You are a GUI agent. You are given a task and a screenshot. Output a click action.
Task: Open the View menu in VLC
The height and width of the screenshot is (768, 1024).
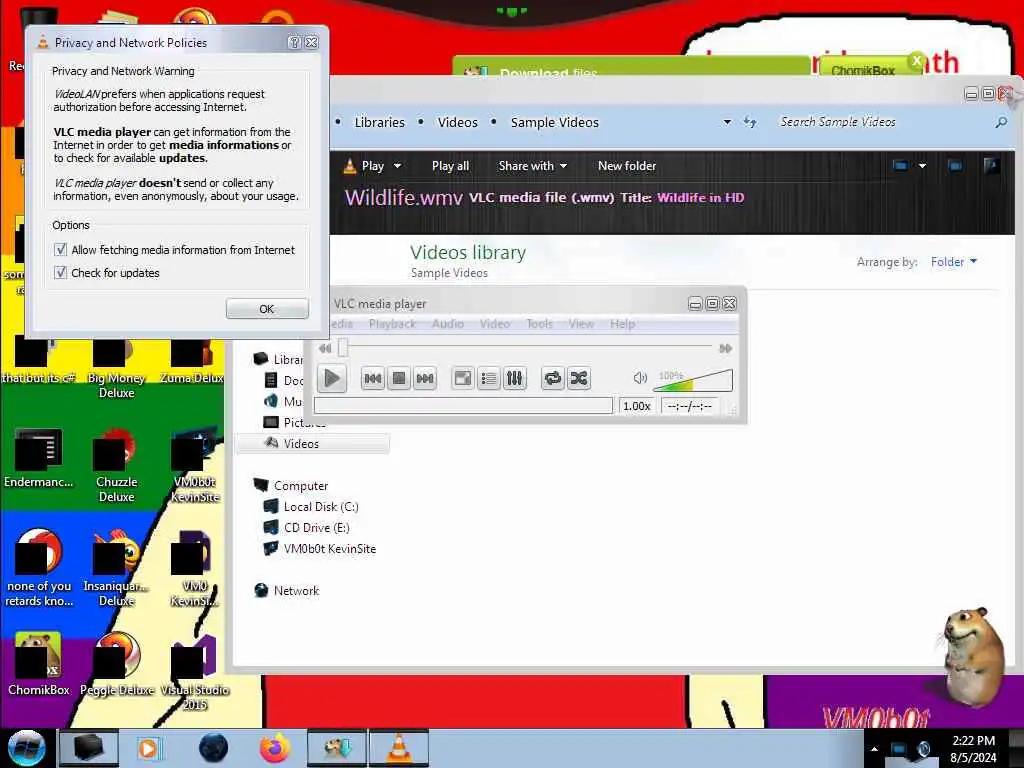581,324
